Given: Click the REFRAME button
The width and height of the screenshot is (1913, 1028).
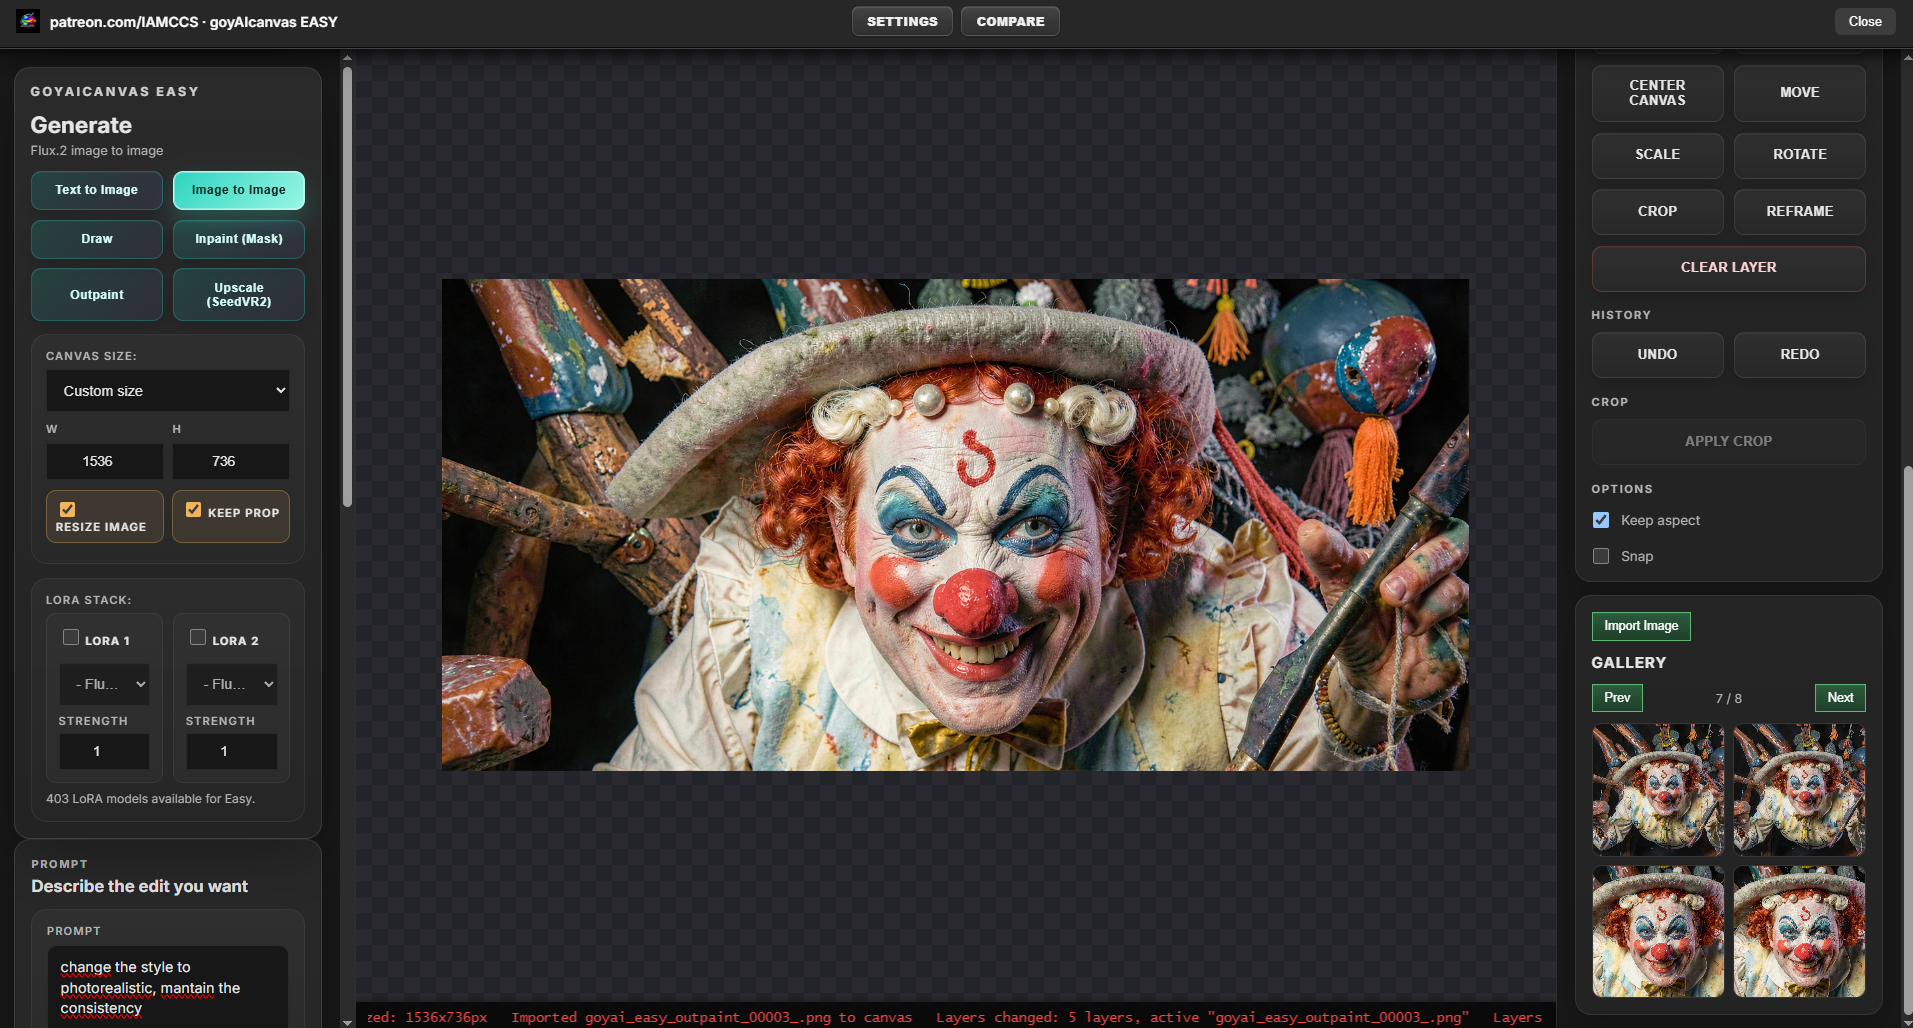Looking at the screenshot, I should 1799,212.
